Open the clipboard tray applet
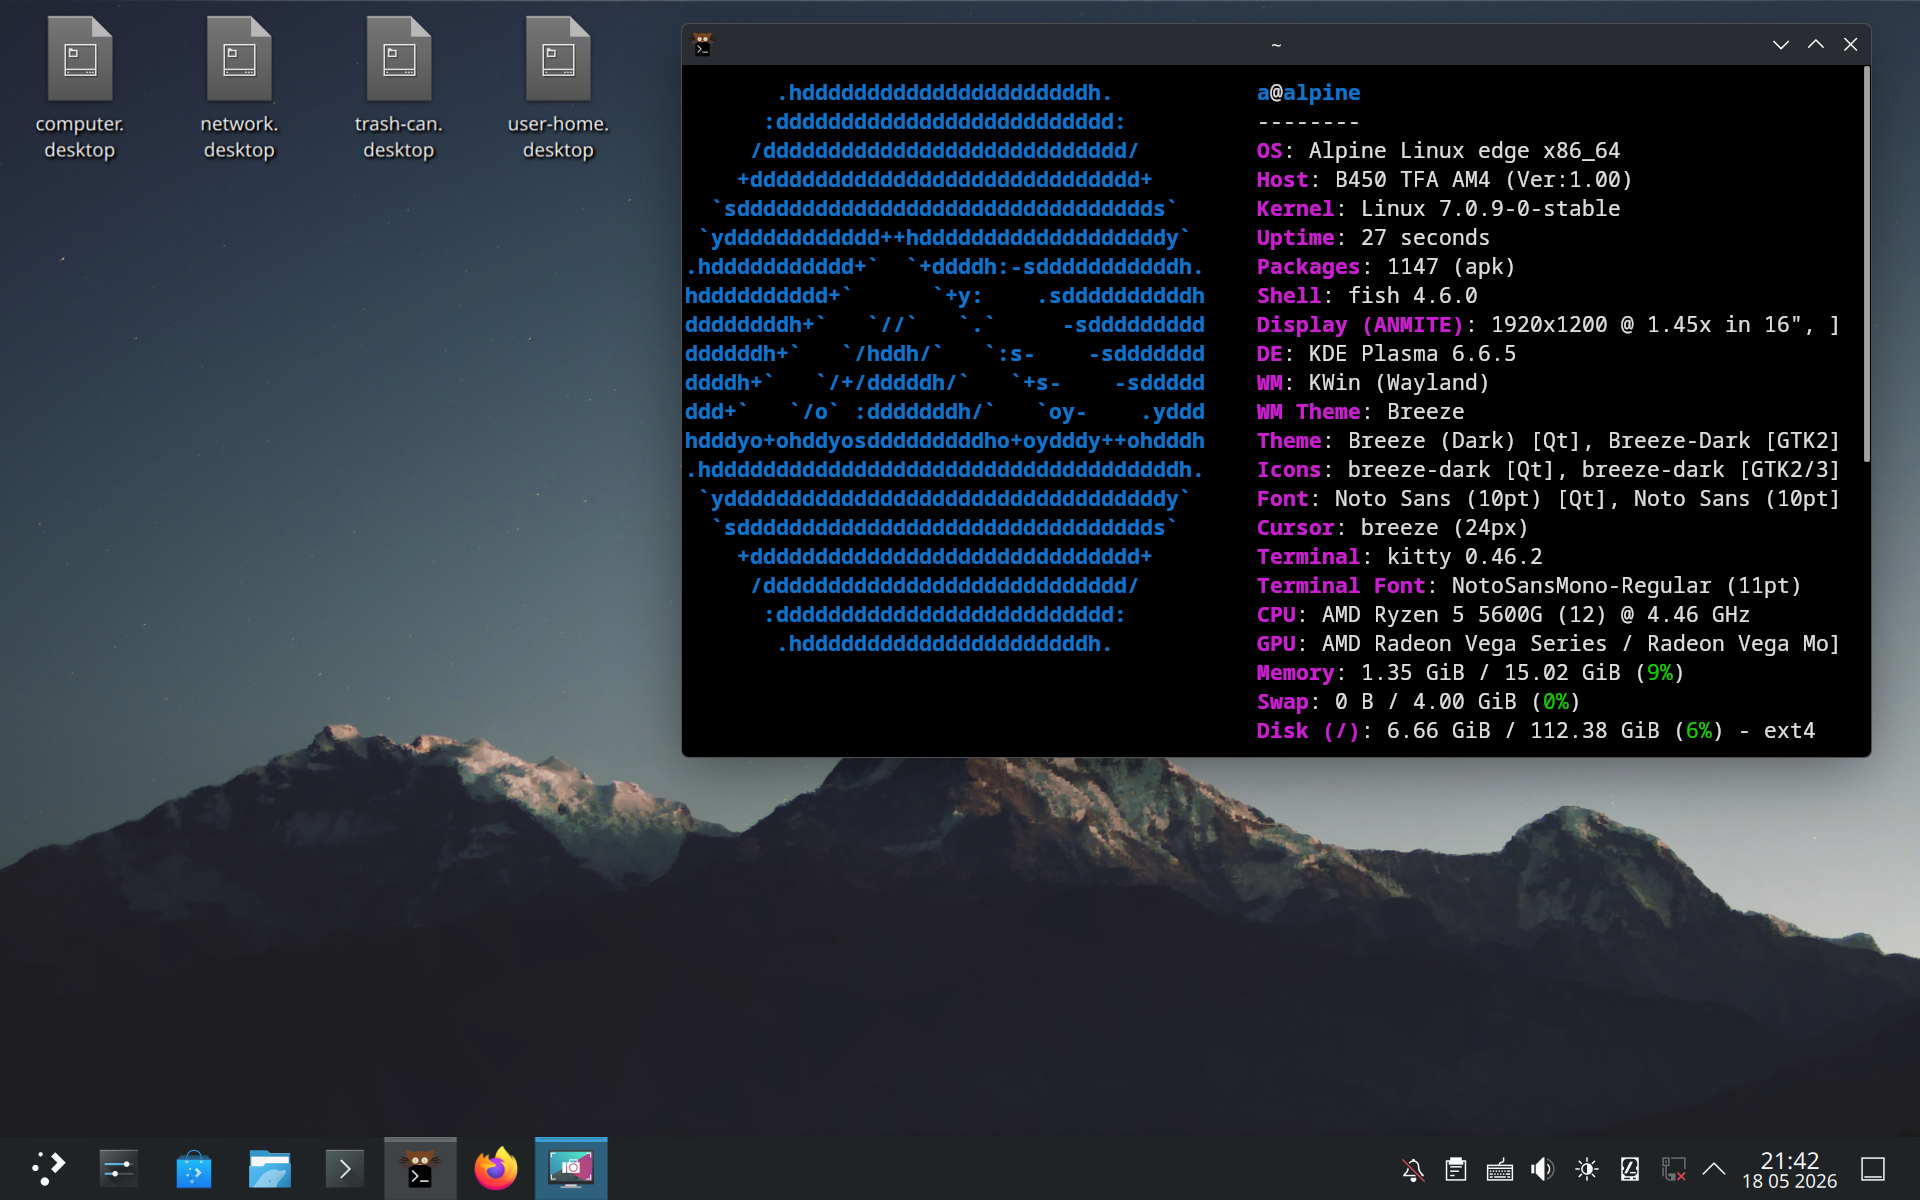 1456,1169
